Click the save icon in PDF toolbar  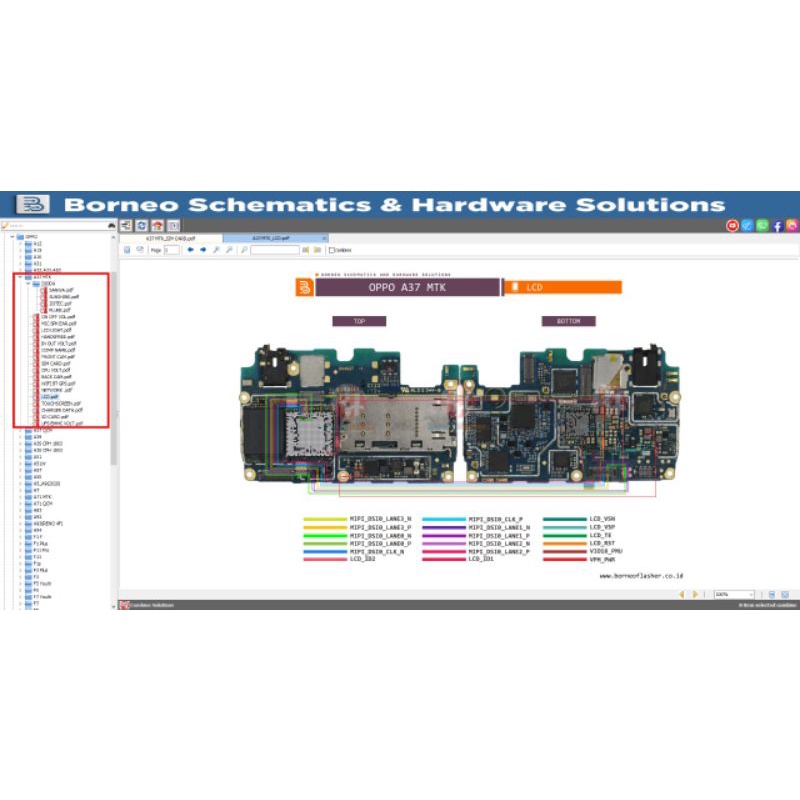[x=127, y=250]
